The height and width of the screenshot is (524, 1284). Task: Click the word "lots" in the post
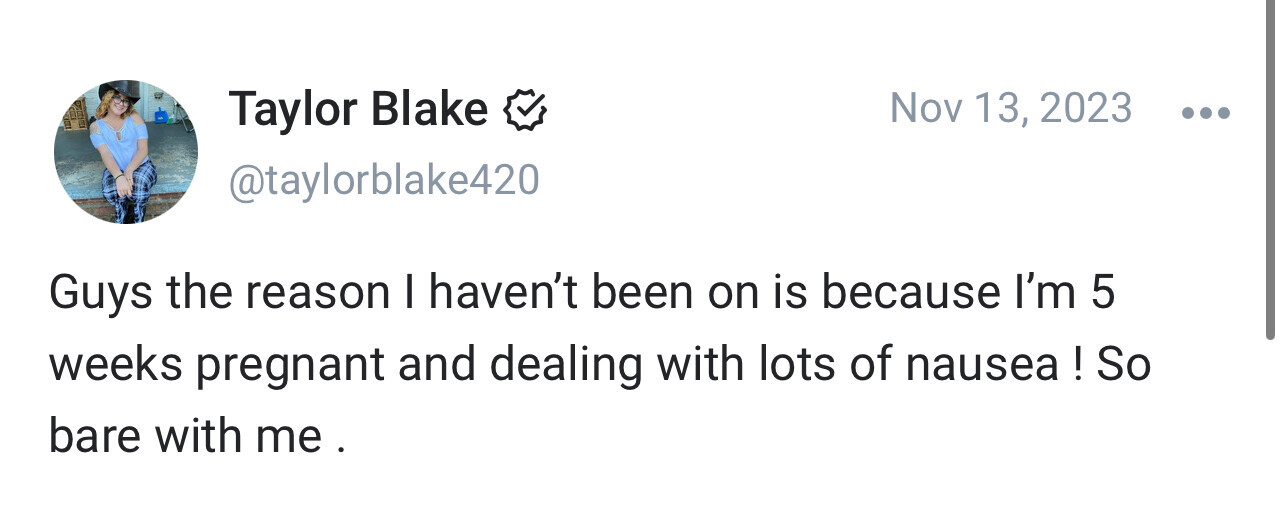pyautogui.click(x=791, y=365)
